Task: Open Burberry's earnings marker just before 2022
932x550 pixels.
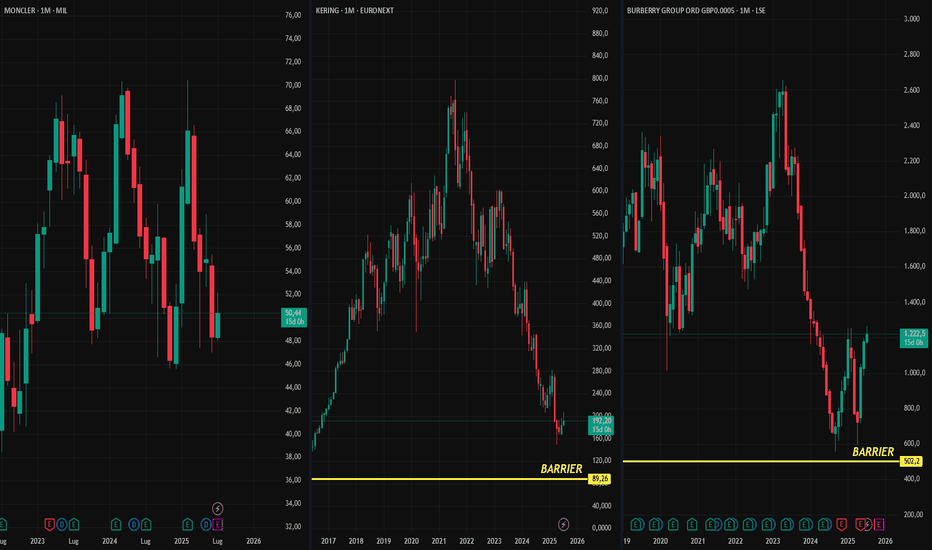Action: [729, 524]
